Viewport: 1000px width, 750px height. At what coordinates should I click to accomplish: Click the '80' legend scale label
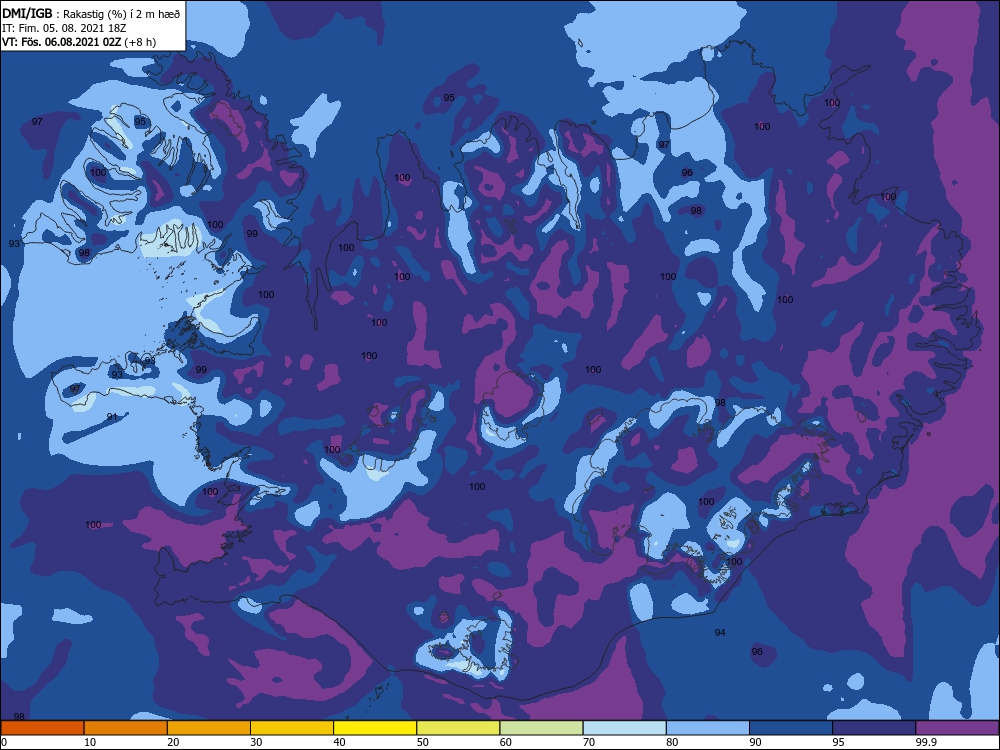(672, 742)
